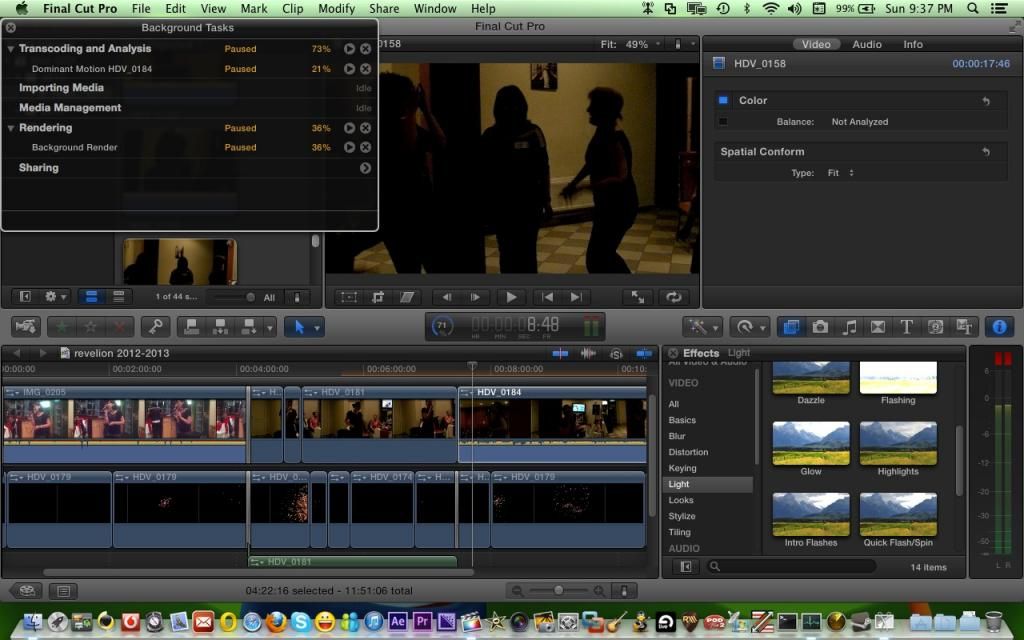Open the Retime speedometer menu
The height and width of the screenshot is (640, 1024).
coord(748,327)
